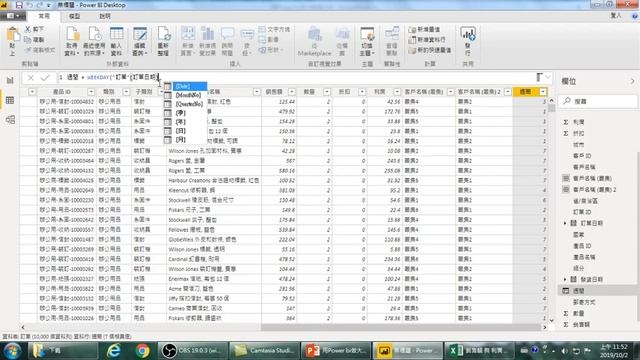The height and width of the screenshot is (360, 640).
Task: Switch to OBS window in taskbar
Action: pos(192,351)
